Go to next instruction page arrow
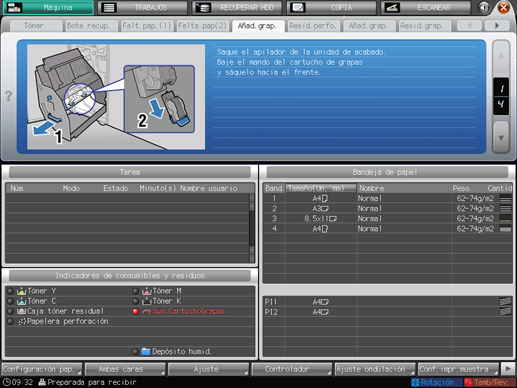The height and width of the screenshot is (388, 517). 501,137
